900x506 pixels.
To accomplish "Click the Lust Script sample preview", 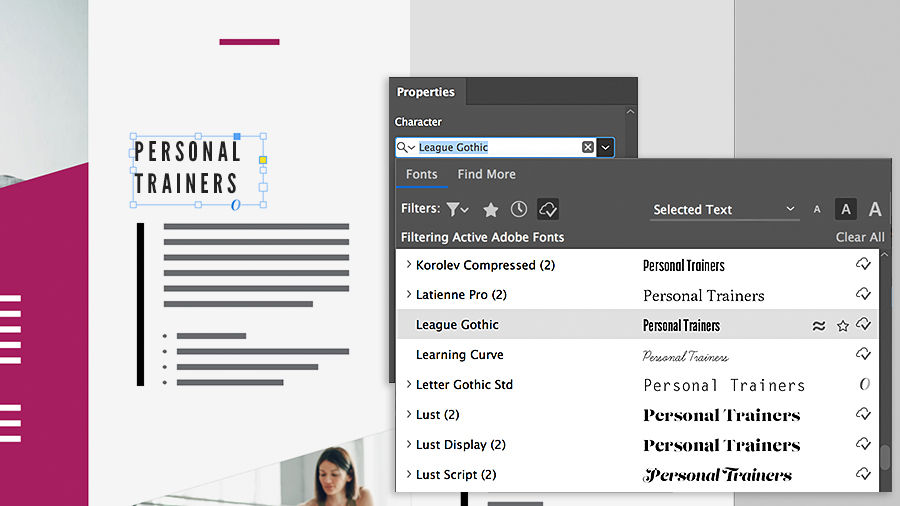I will coord(717,475).
